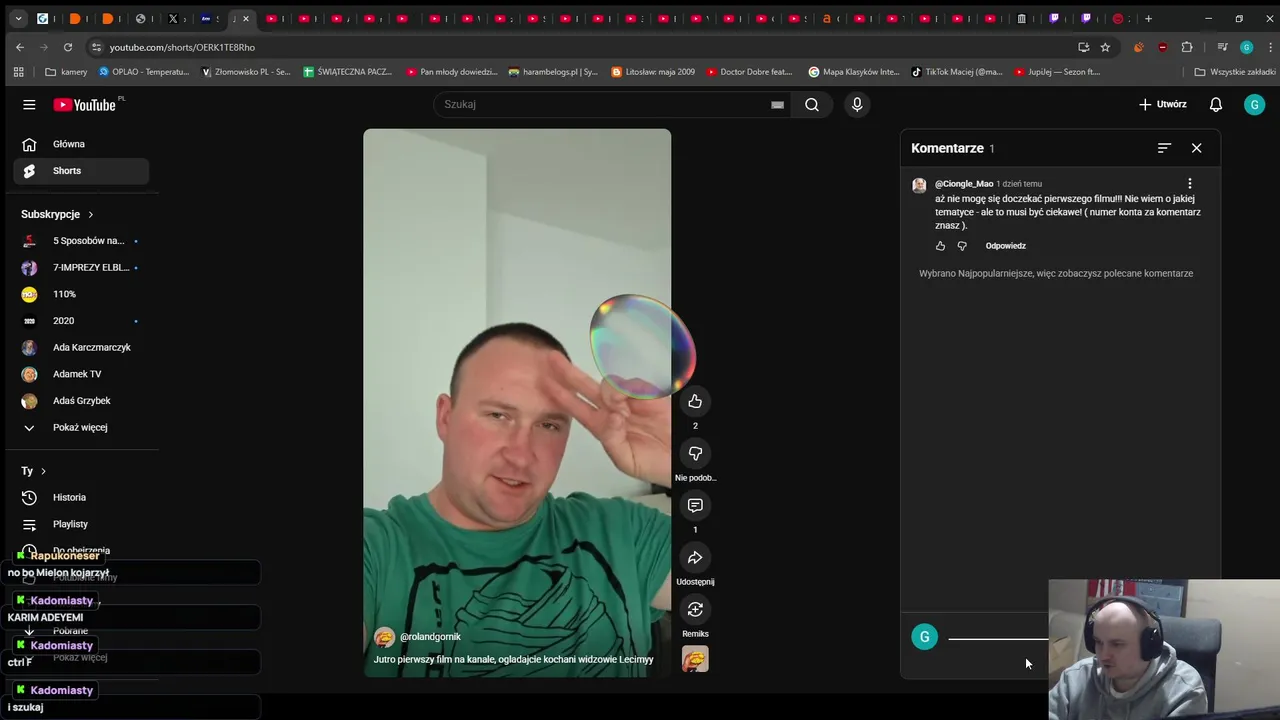Open Ada Karczmarczyk channel

coord(81,347)
